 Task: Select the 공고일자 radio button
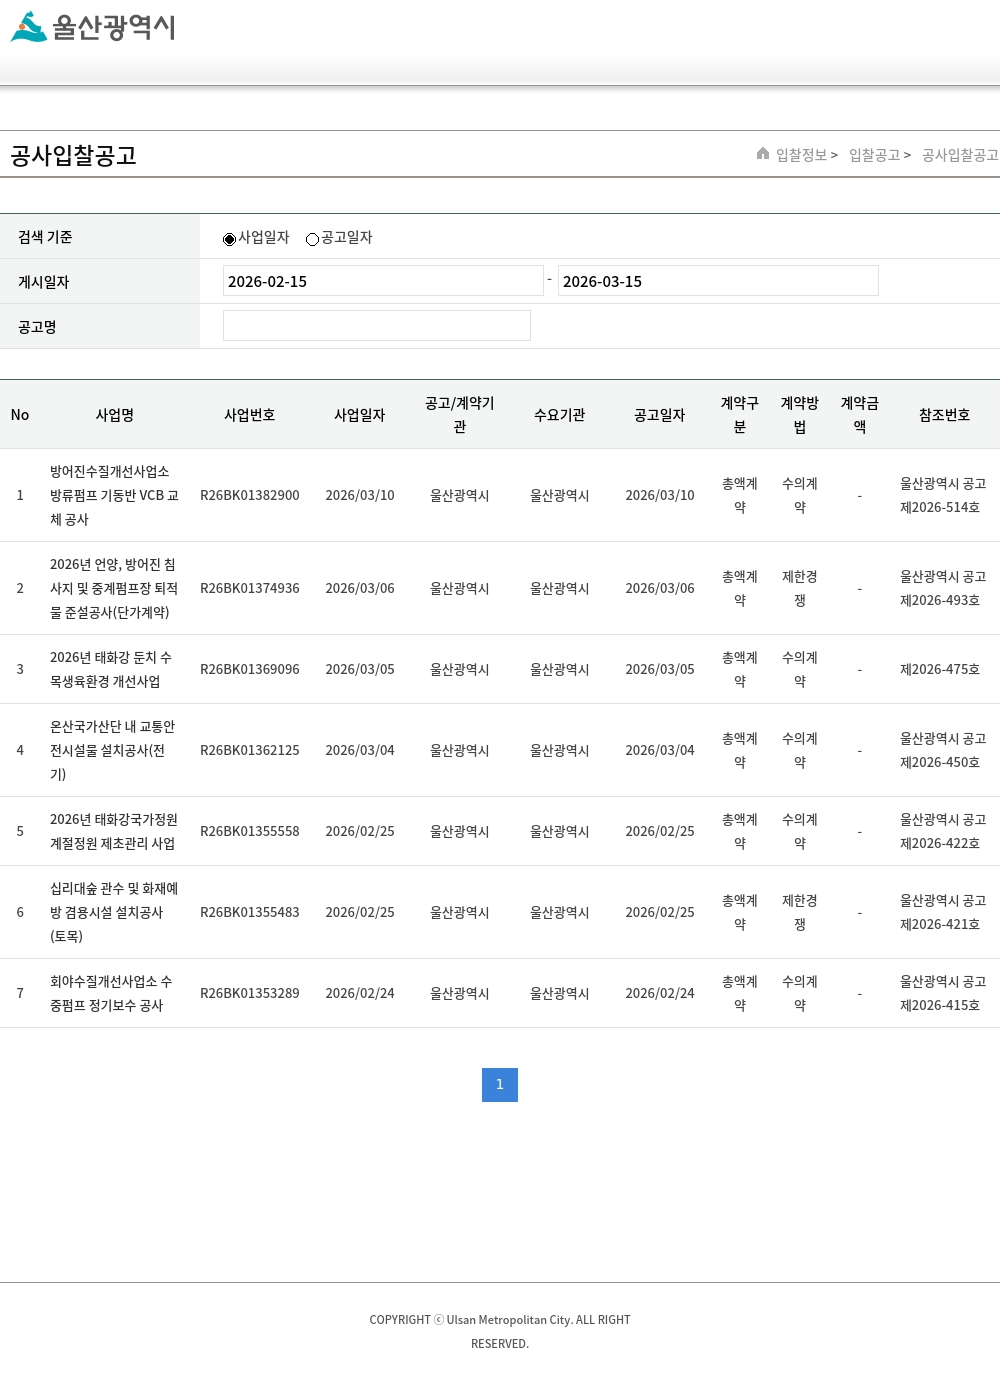coord(312,239)
